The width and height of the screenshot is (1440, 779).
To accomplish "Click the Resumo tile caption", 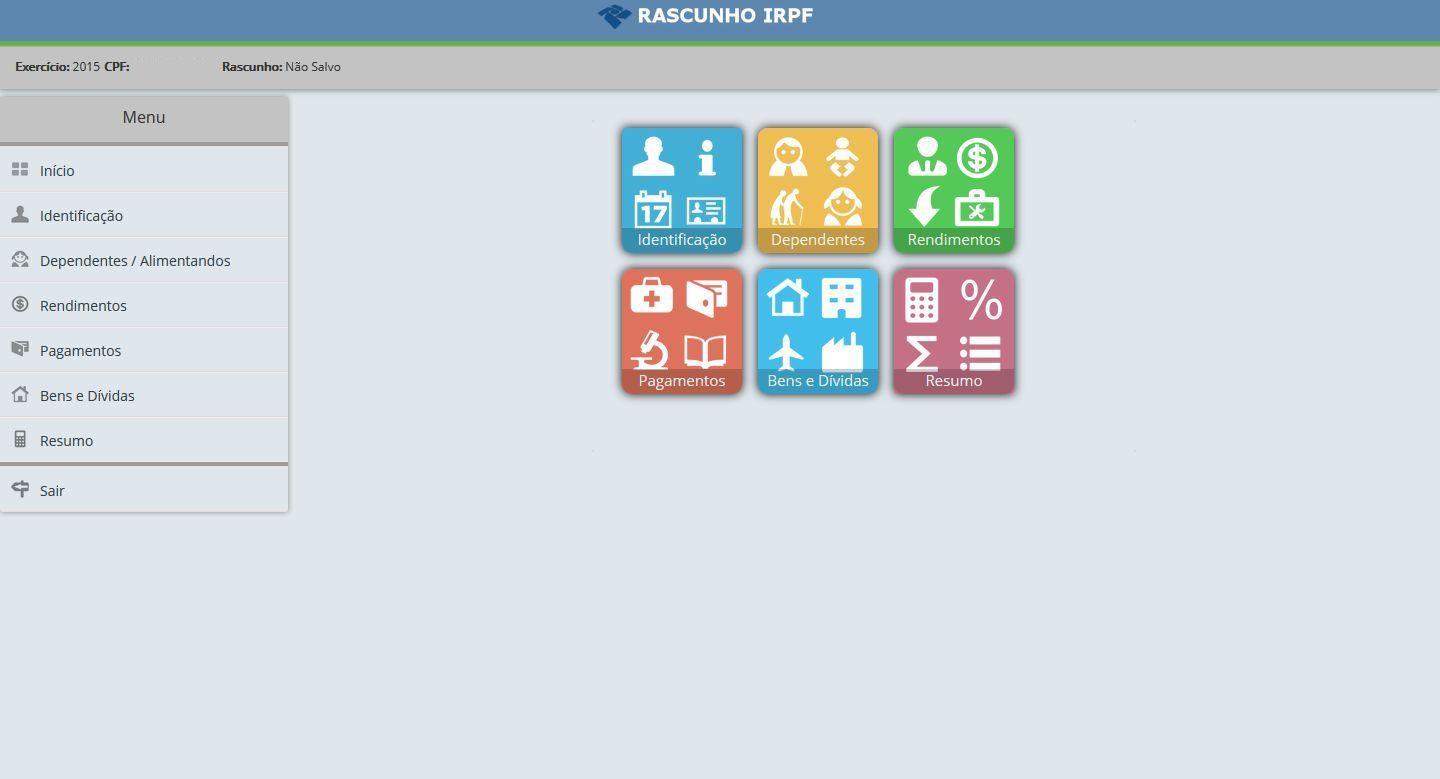I will 954,381.
